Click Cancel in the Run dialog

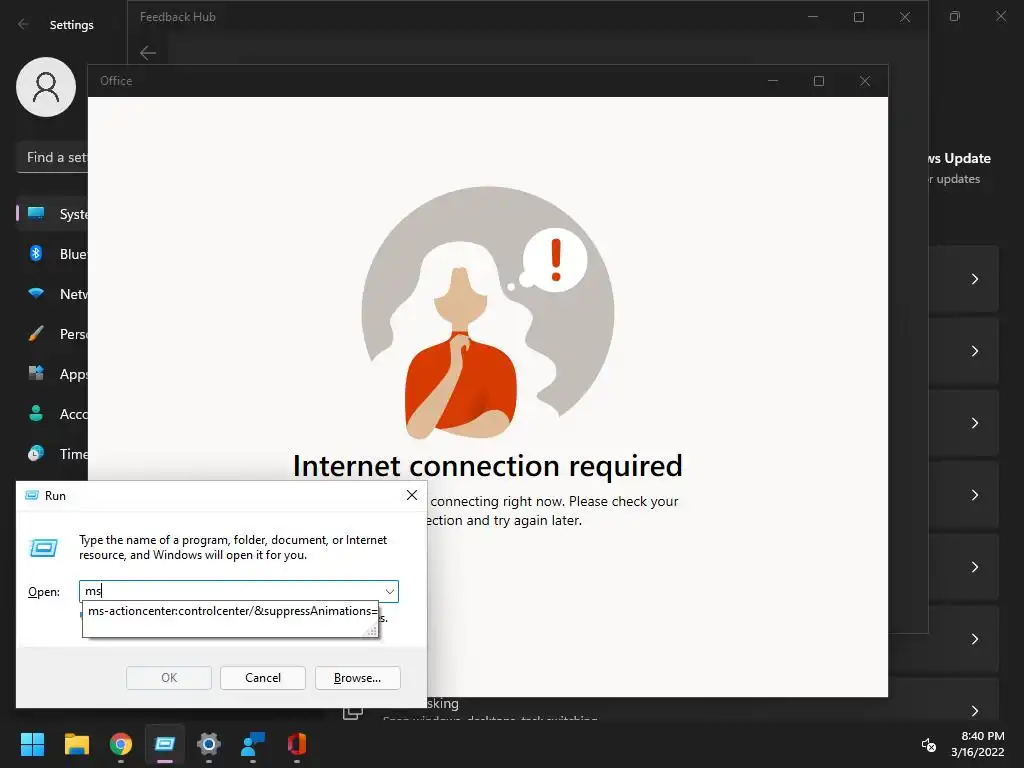[263, 678]
